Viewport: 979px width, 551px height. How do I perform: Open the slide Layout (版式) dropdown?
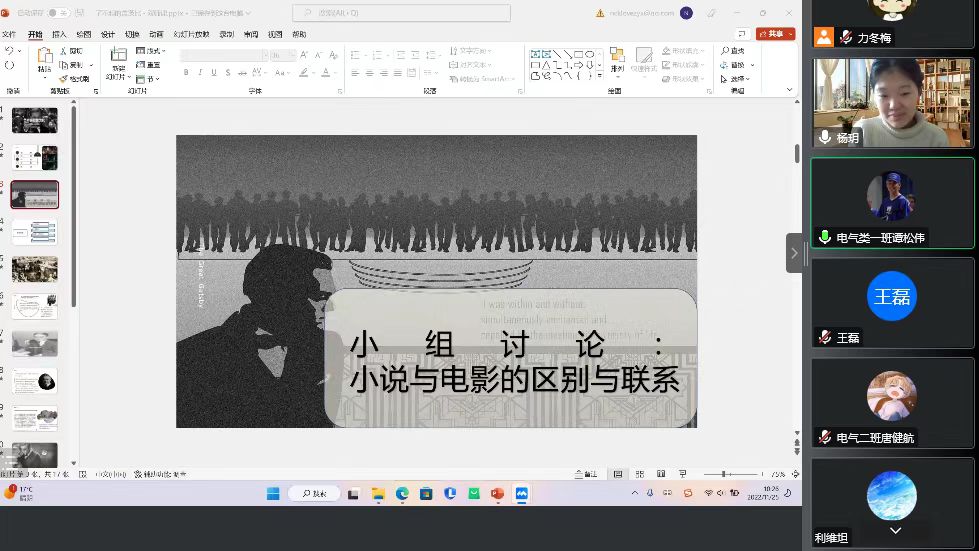coord(150,51)
